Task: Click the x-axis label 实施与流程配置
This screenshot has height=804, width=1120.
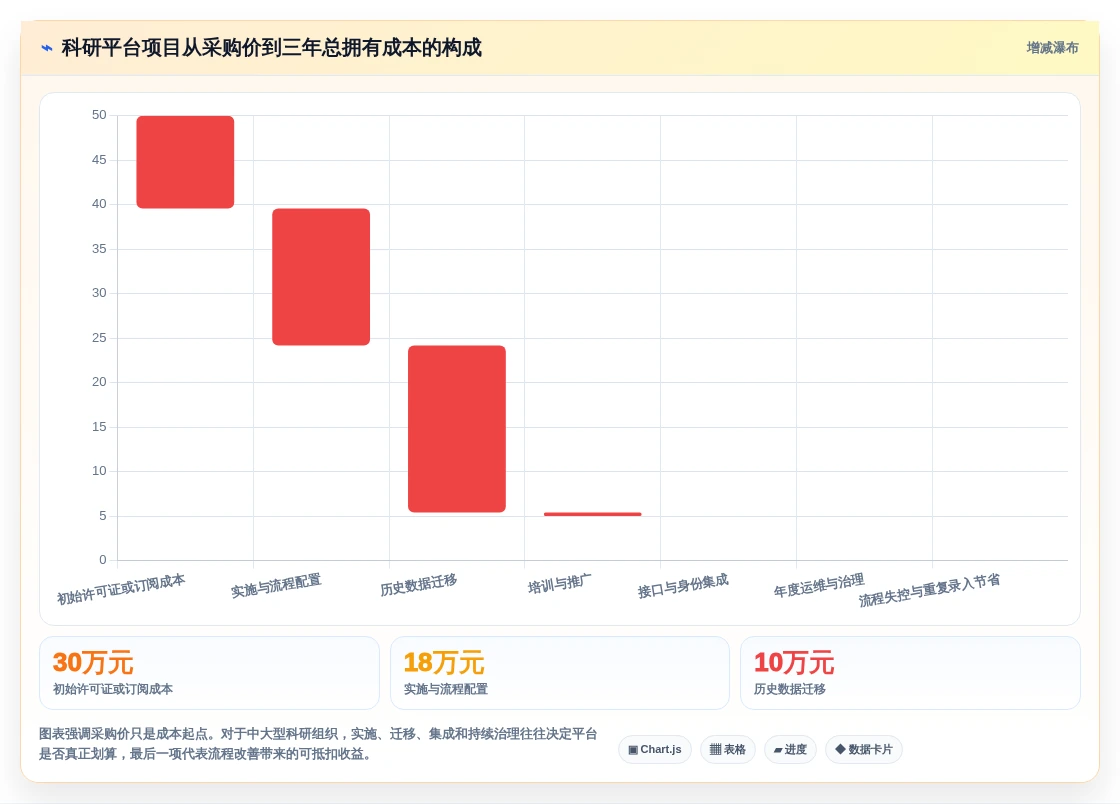Action: point(276,586)
